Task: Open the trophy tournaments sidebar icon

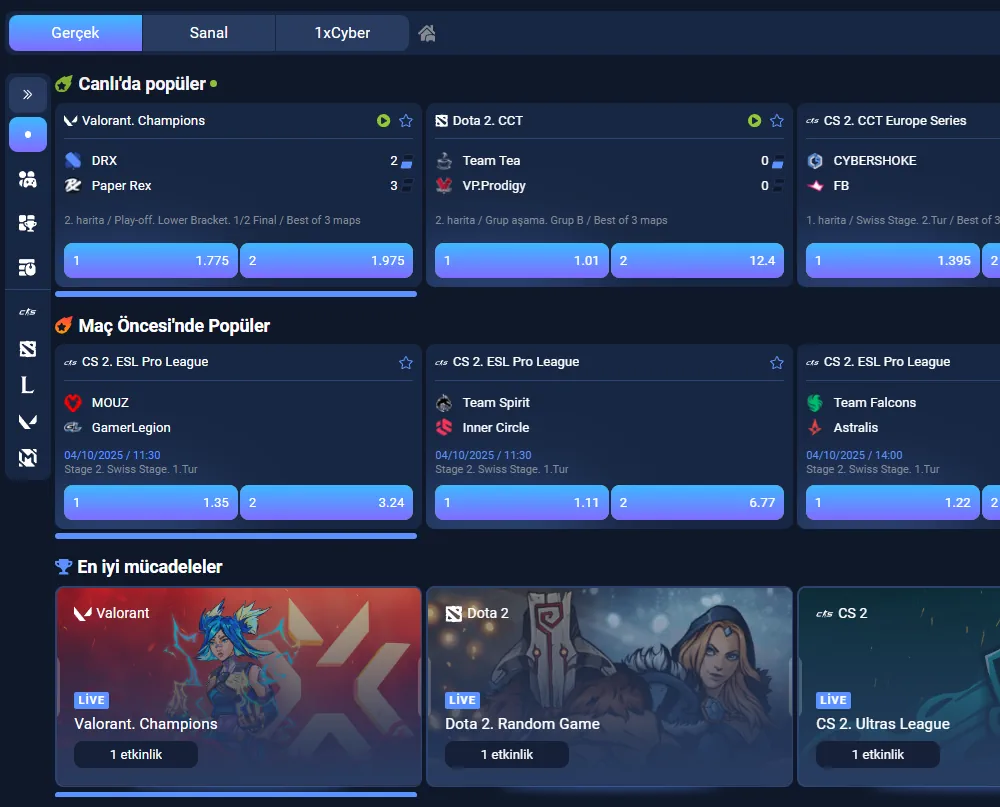Action: [x=27, y=223]
